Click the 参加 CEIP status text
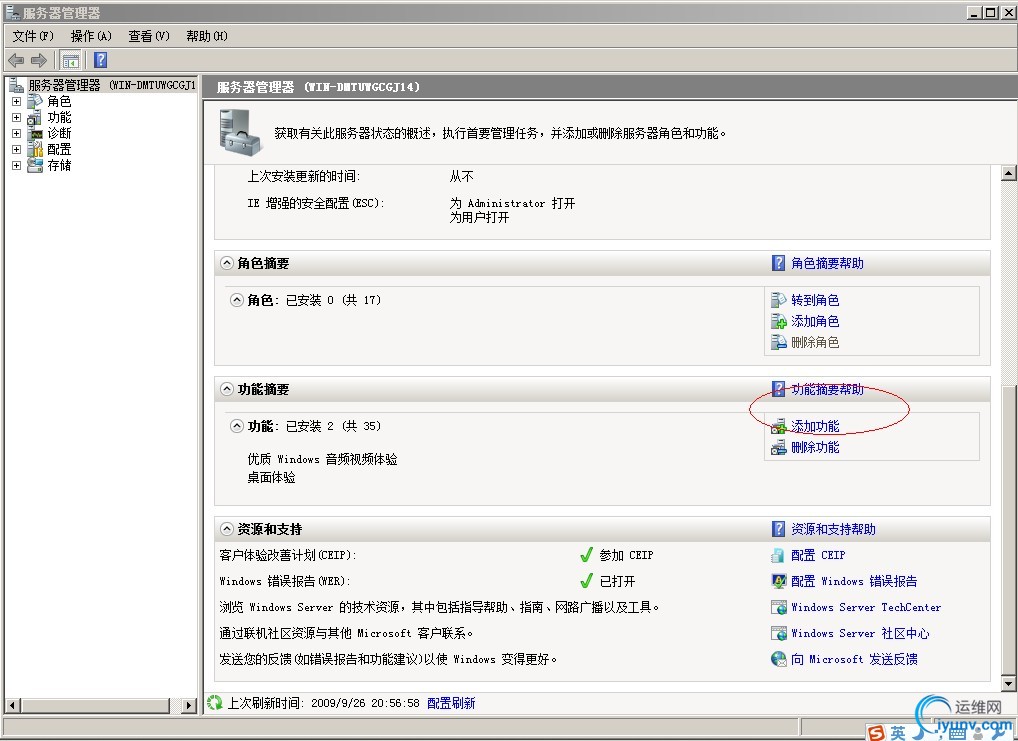Viewport: 1018px width, 741px height. [x=626, y=555]
